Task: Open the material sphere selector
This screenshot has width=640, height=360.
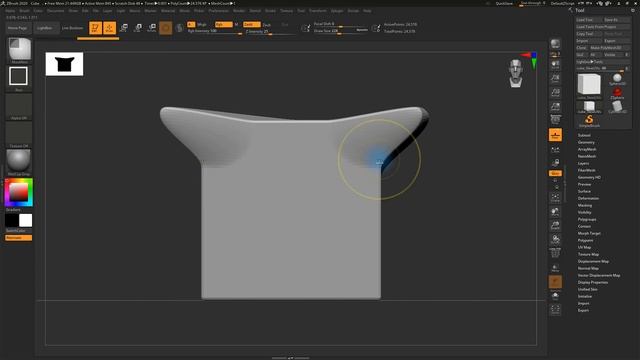Action: pyautogui.click(x=19, y=161)
